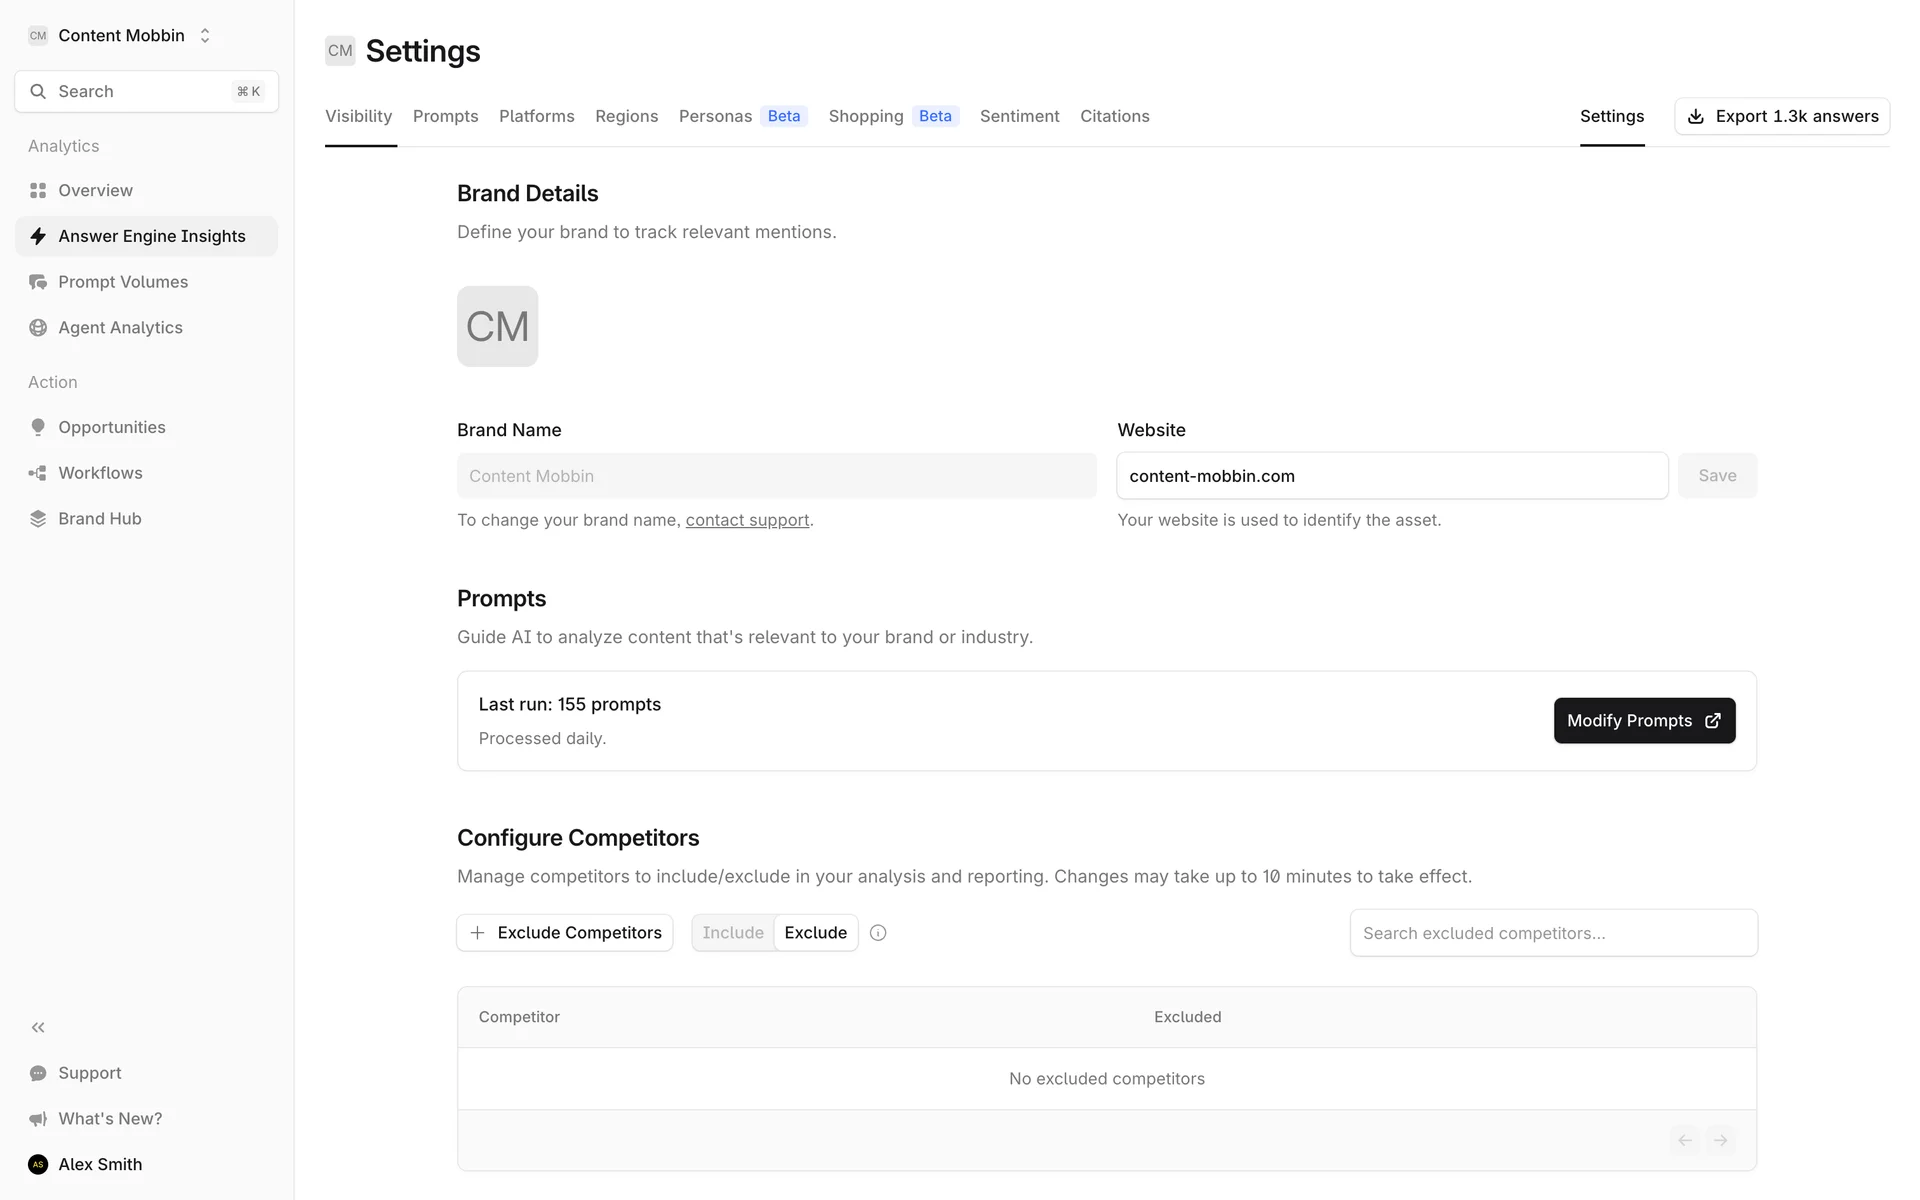Collapse the sidebar with double-chevron icon
The width and height of the screenshot is (1920, 1200).
(x=38, y=1027)
